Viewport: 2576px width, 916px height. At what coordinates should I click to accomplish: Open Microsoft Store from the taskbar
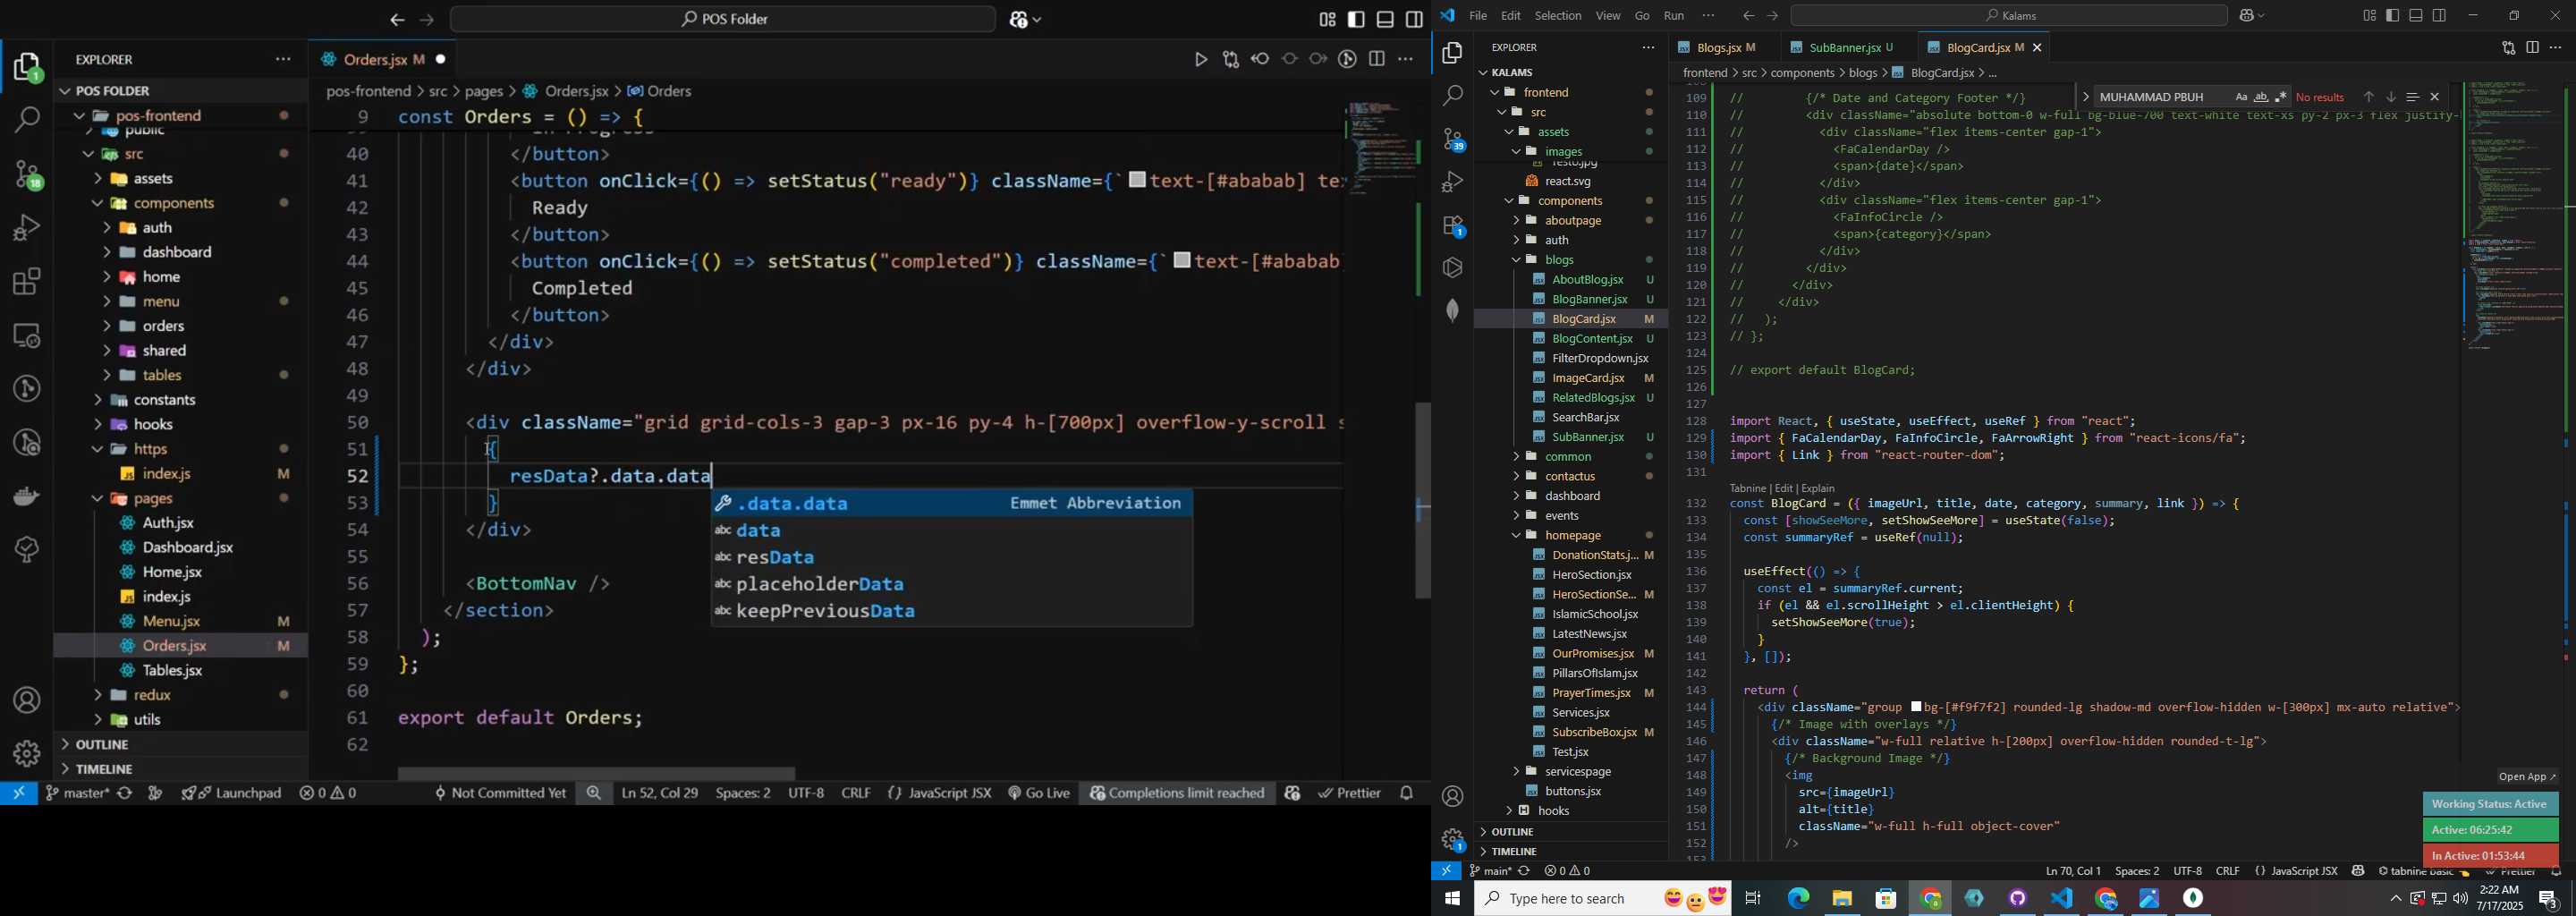pyautogui.click(x=1885, y=898)
